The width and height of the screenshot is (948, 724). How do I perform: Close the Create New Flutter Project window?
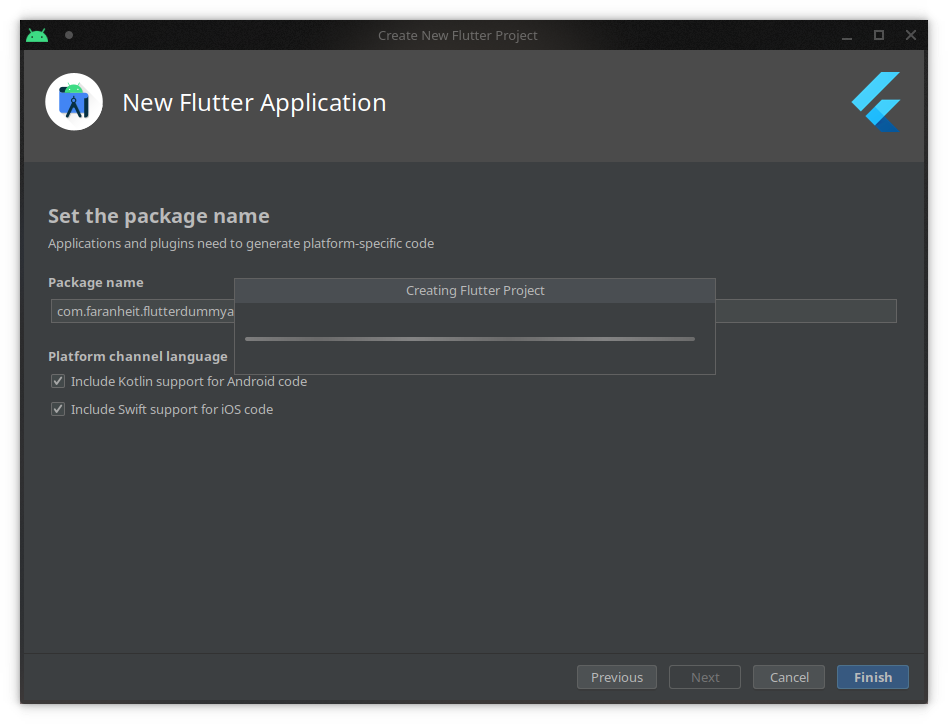point(911,36)
